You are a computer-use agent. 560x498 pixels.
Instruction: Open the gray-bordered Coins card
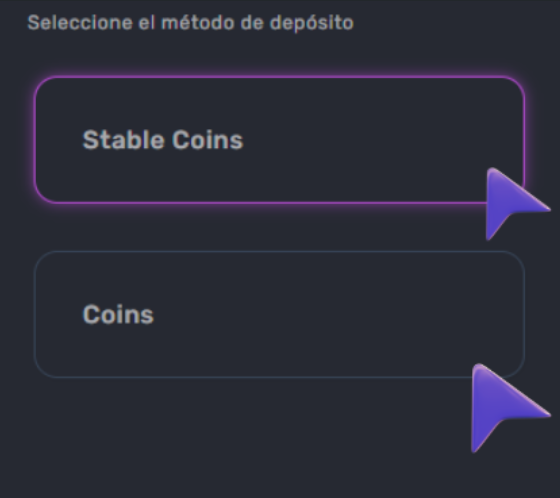tap(280, 314)
